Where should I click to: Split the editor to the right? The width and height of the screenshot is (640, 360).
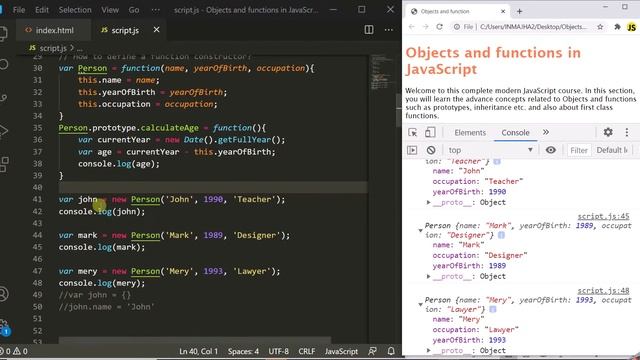pyautogui.click(x=369, y=29)
